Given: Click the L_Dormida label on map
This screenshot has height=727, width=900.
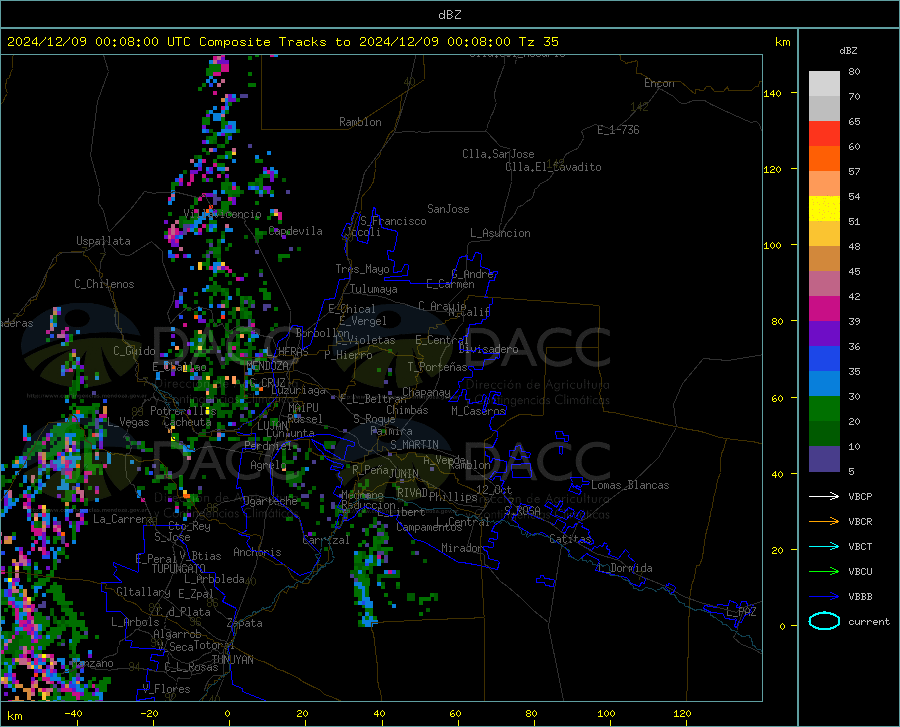Looking at the screenshot, I should (x=625, y=568).
